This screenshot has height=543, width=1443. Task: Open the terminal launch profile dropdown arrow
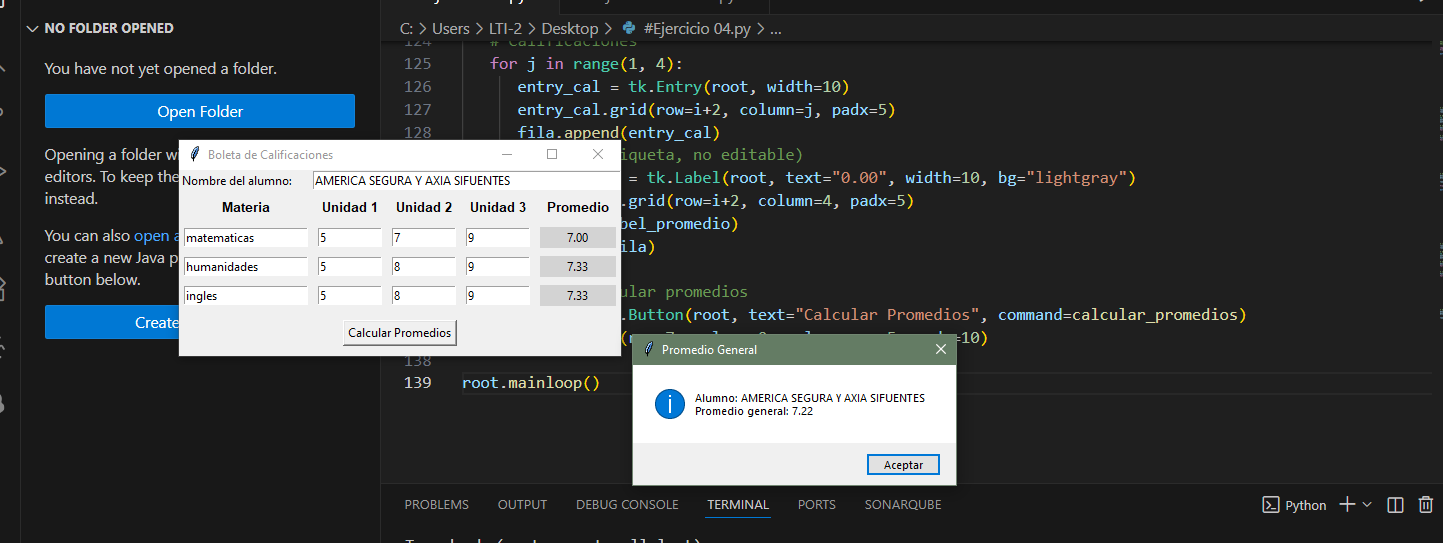pyautogui.click(x=1367, y=505)
